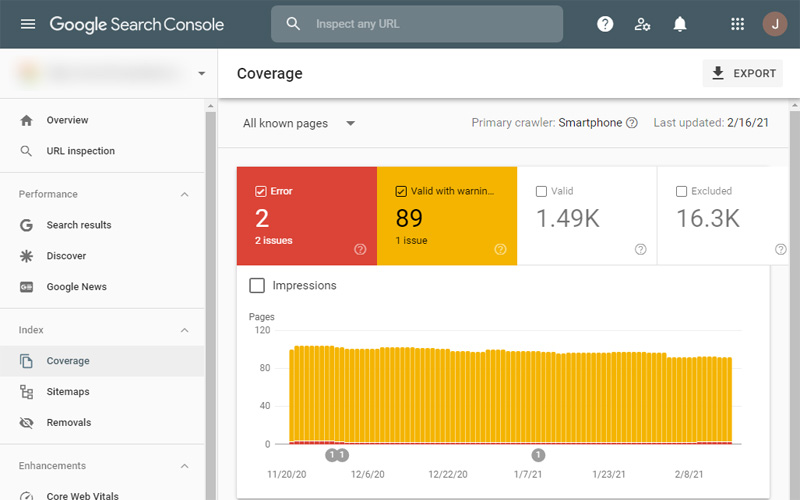Check the Excluded checkbox
This screenshot has width=800, height=500.
pos(681,191)
